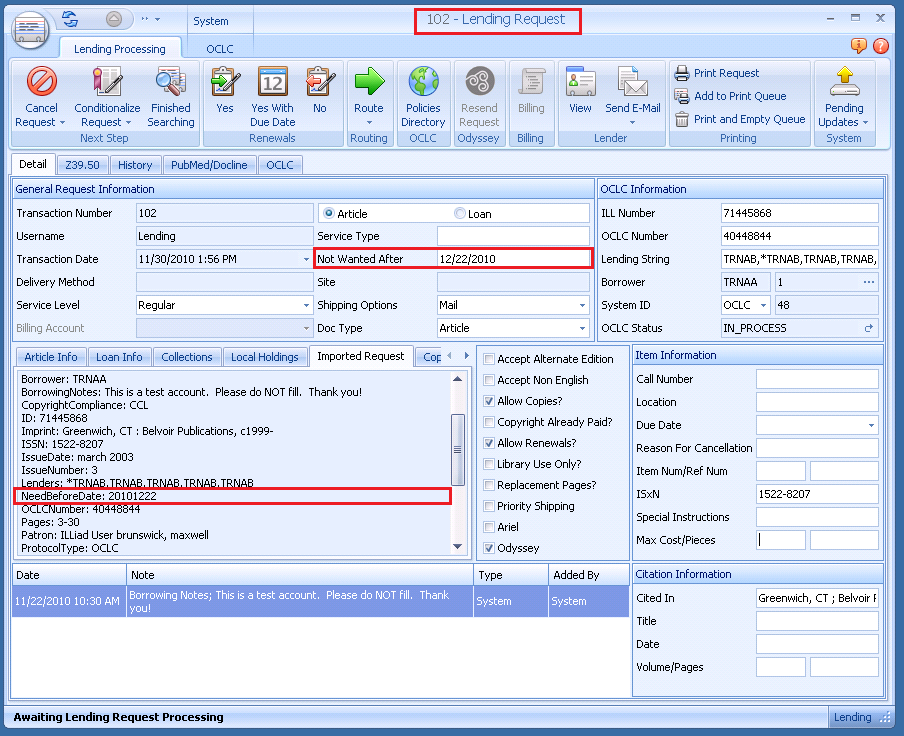The image size is (904, 736).
Task: Click the Cancel Request icon
Action: click(x=41, y=82)
